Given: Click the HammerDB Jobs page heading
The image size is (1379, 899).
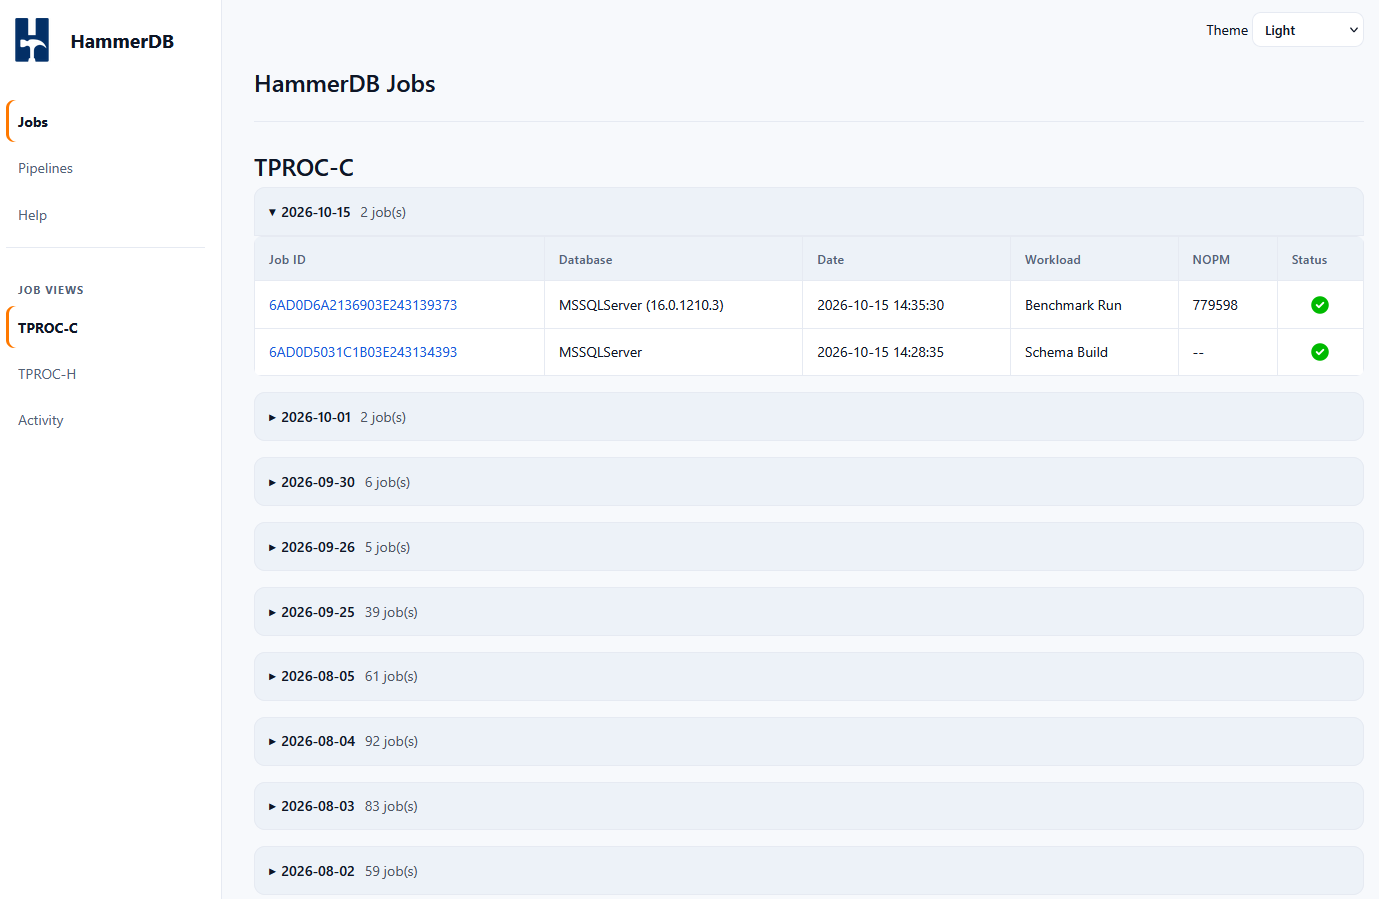Looking at the screenshot, I should tap(345, 84).
